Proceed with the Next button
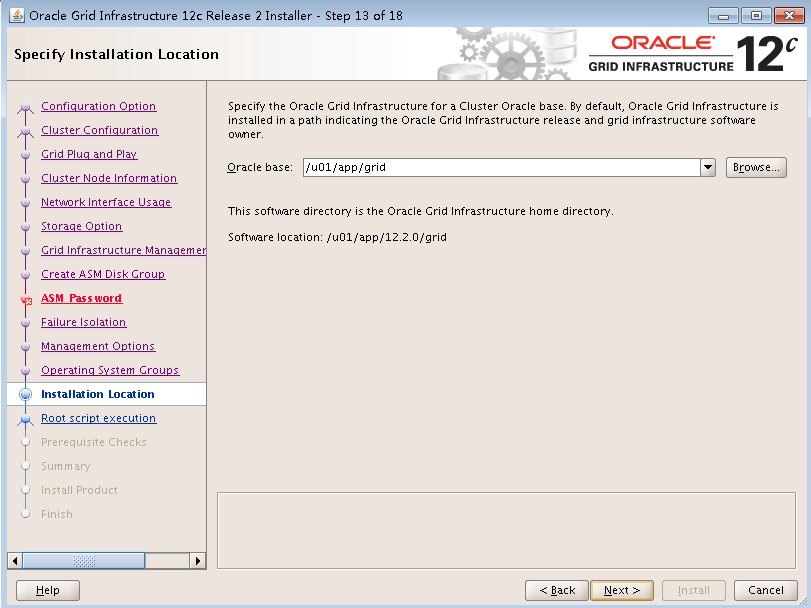811x608 pixels. (x=622, y=590)
